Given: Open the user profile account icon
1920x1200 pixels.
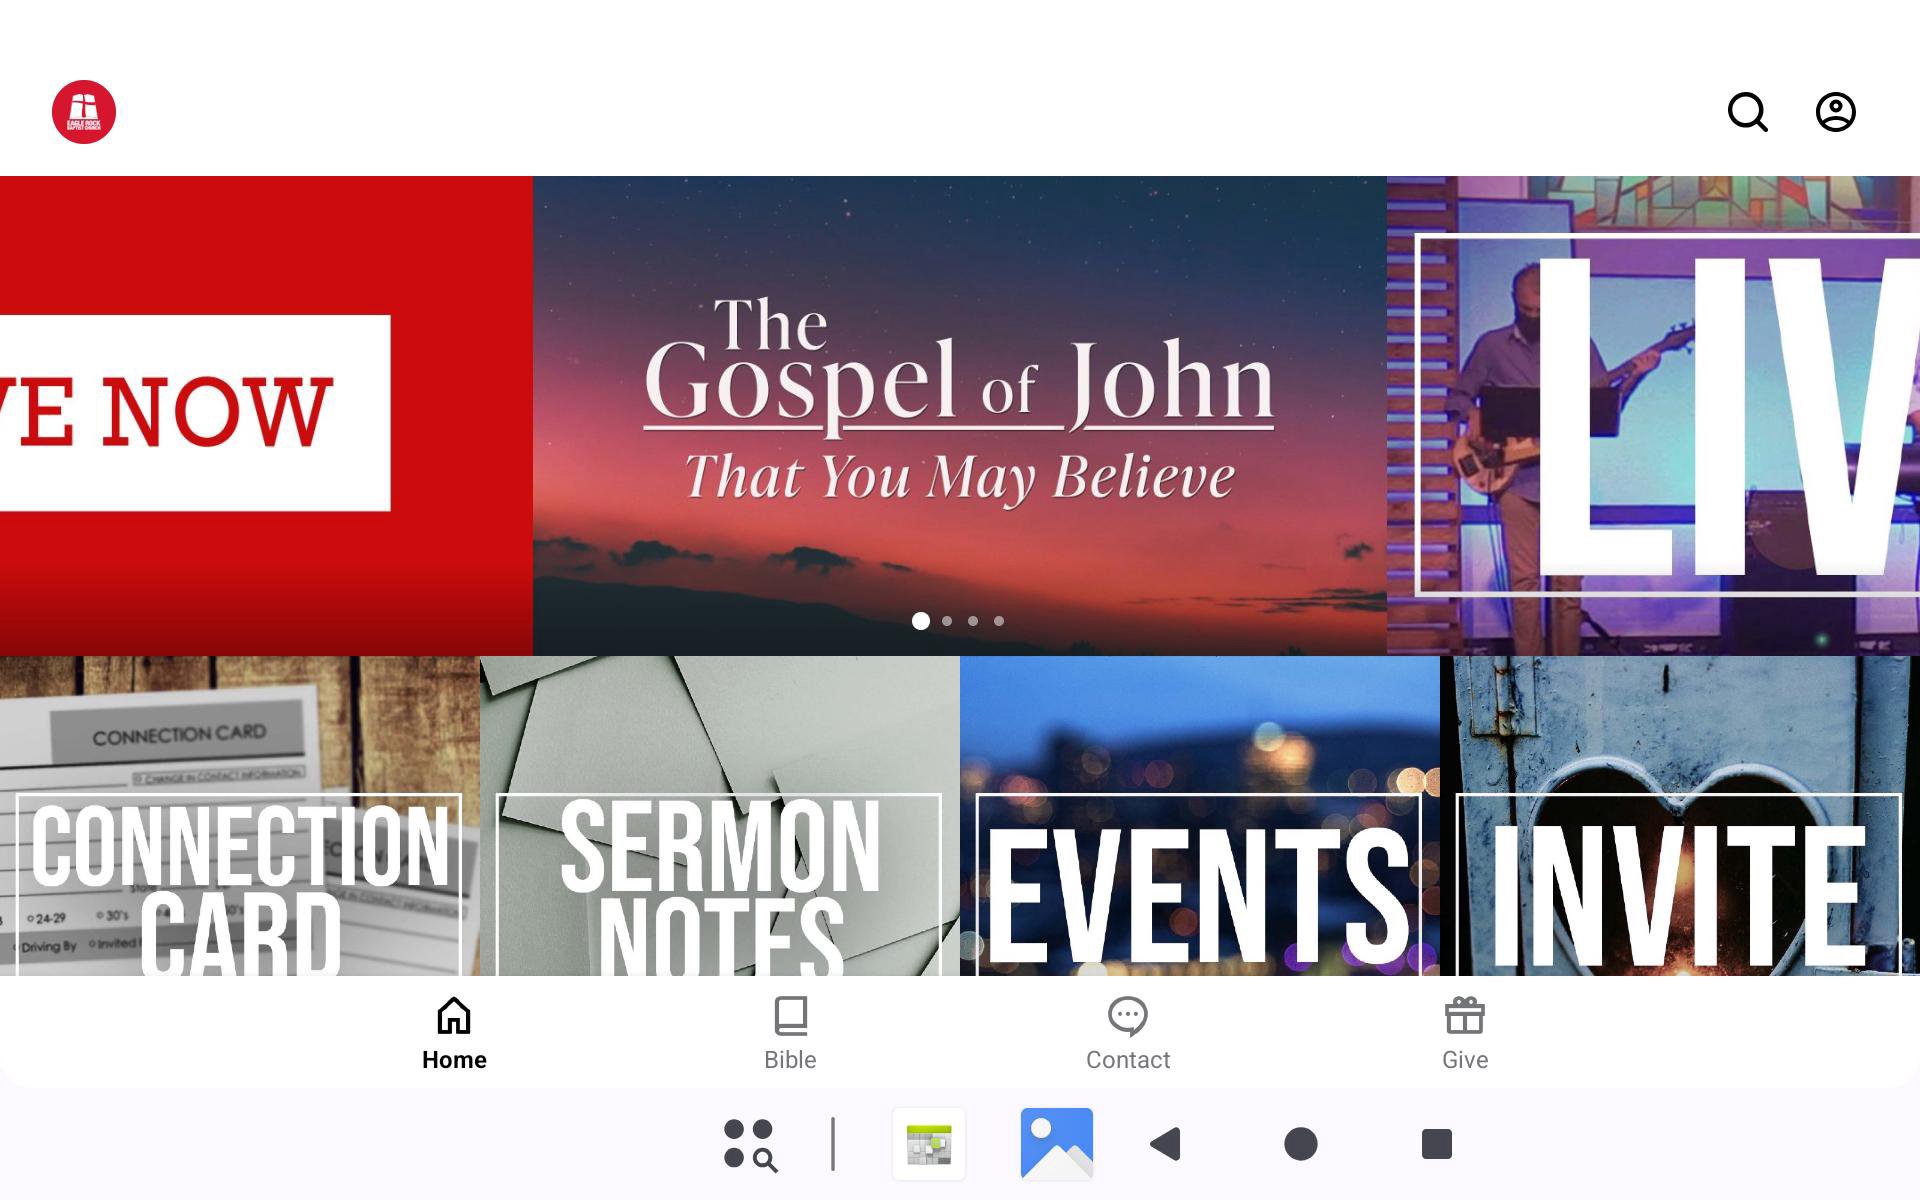Looking at the screenshot, I should pos(1835,112).
